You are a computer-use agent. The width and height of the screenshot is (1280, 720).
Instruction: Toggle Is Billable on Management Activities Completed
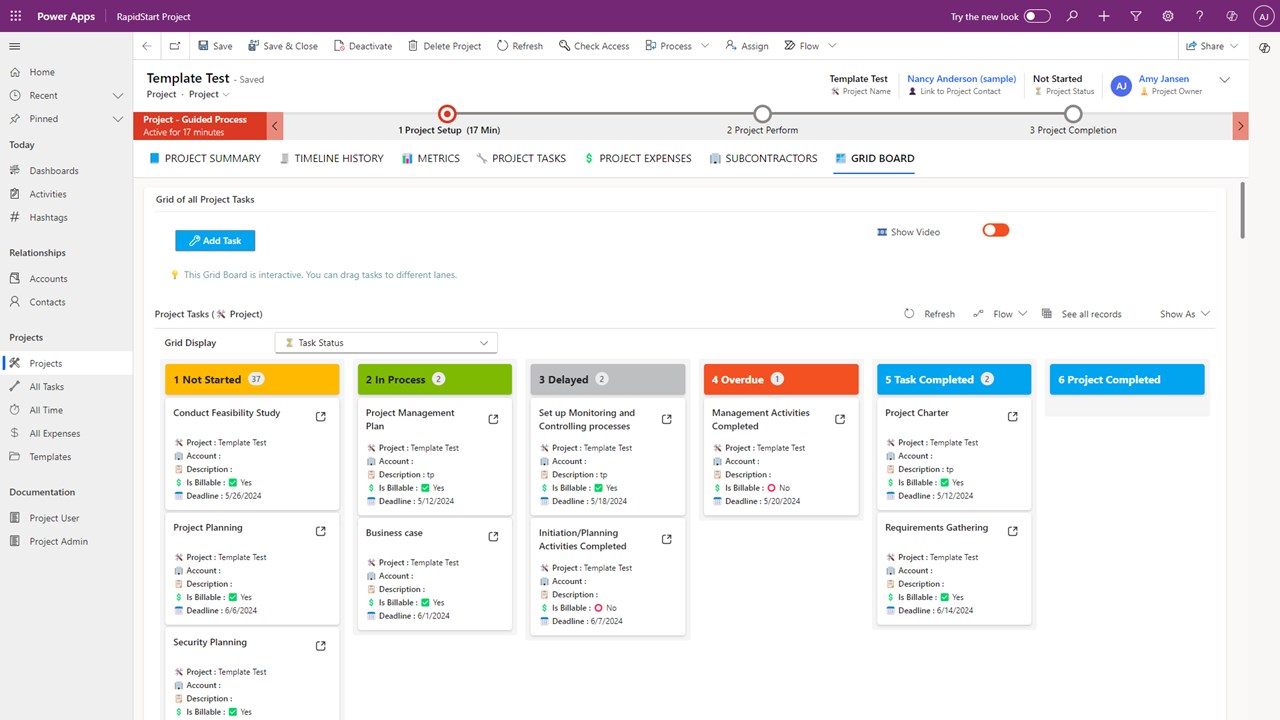point(771,488)
